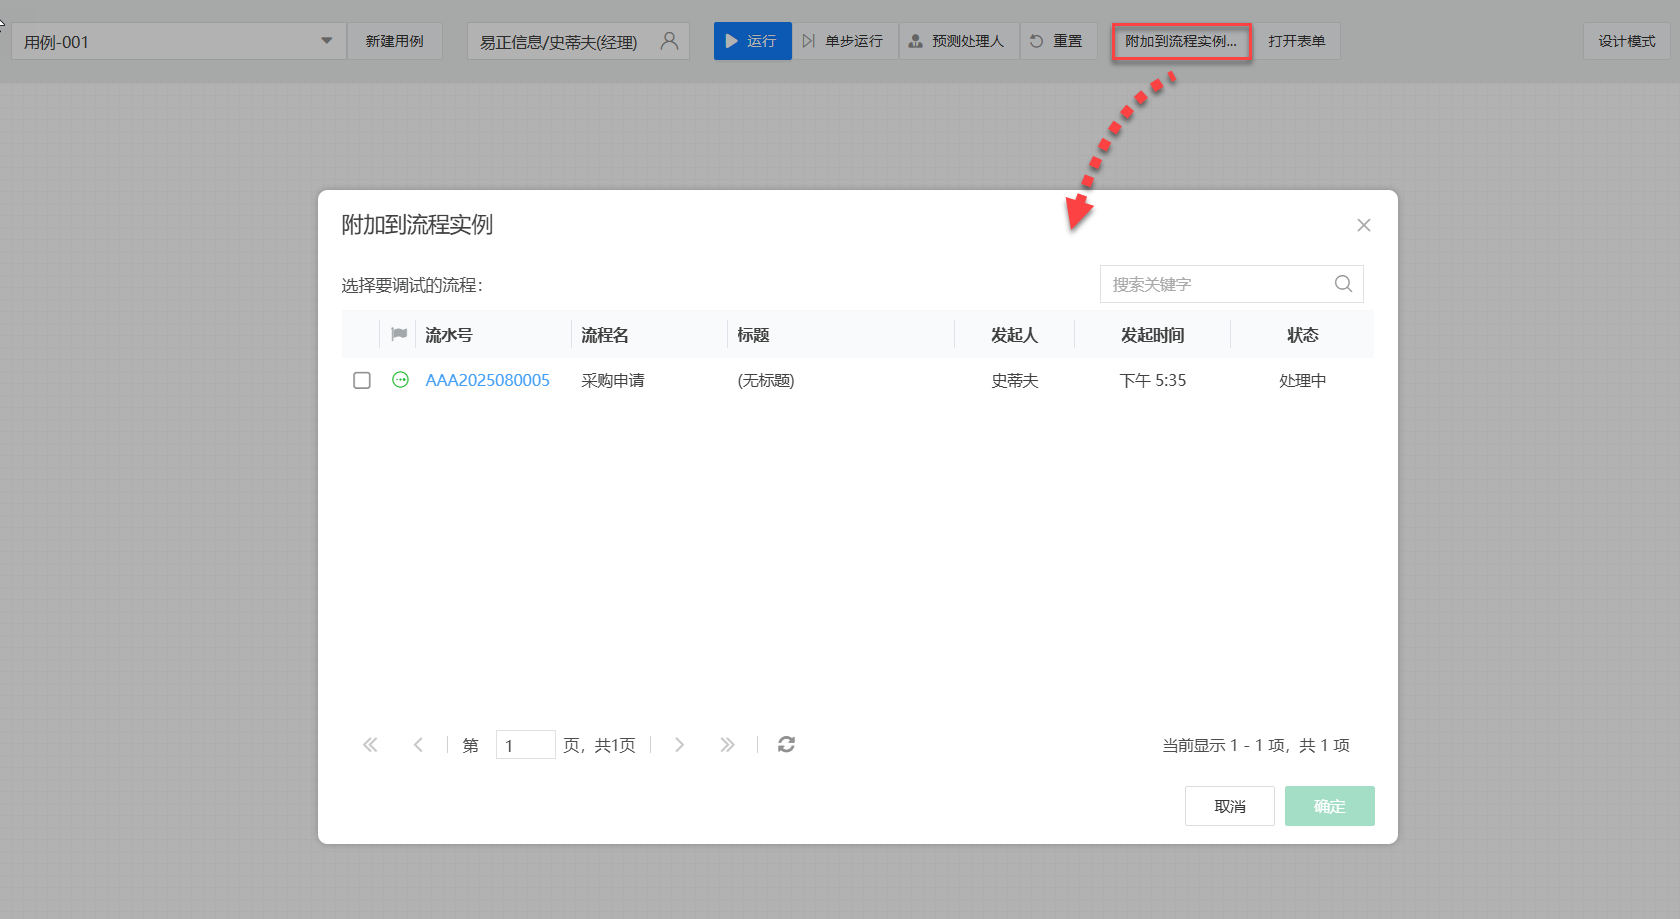Cancel the dialog with 取消
This screenshot has height=919, width=1680.
point(1229,805)
